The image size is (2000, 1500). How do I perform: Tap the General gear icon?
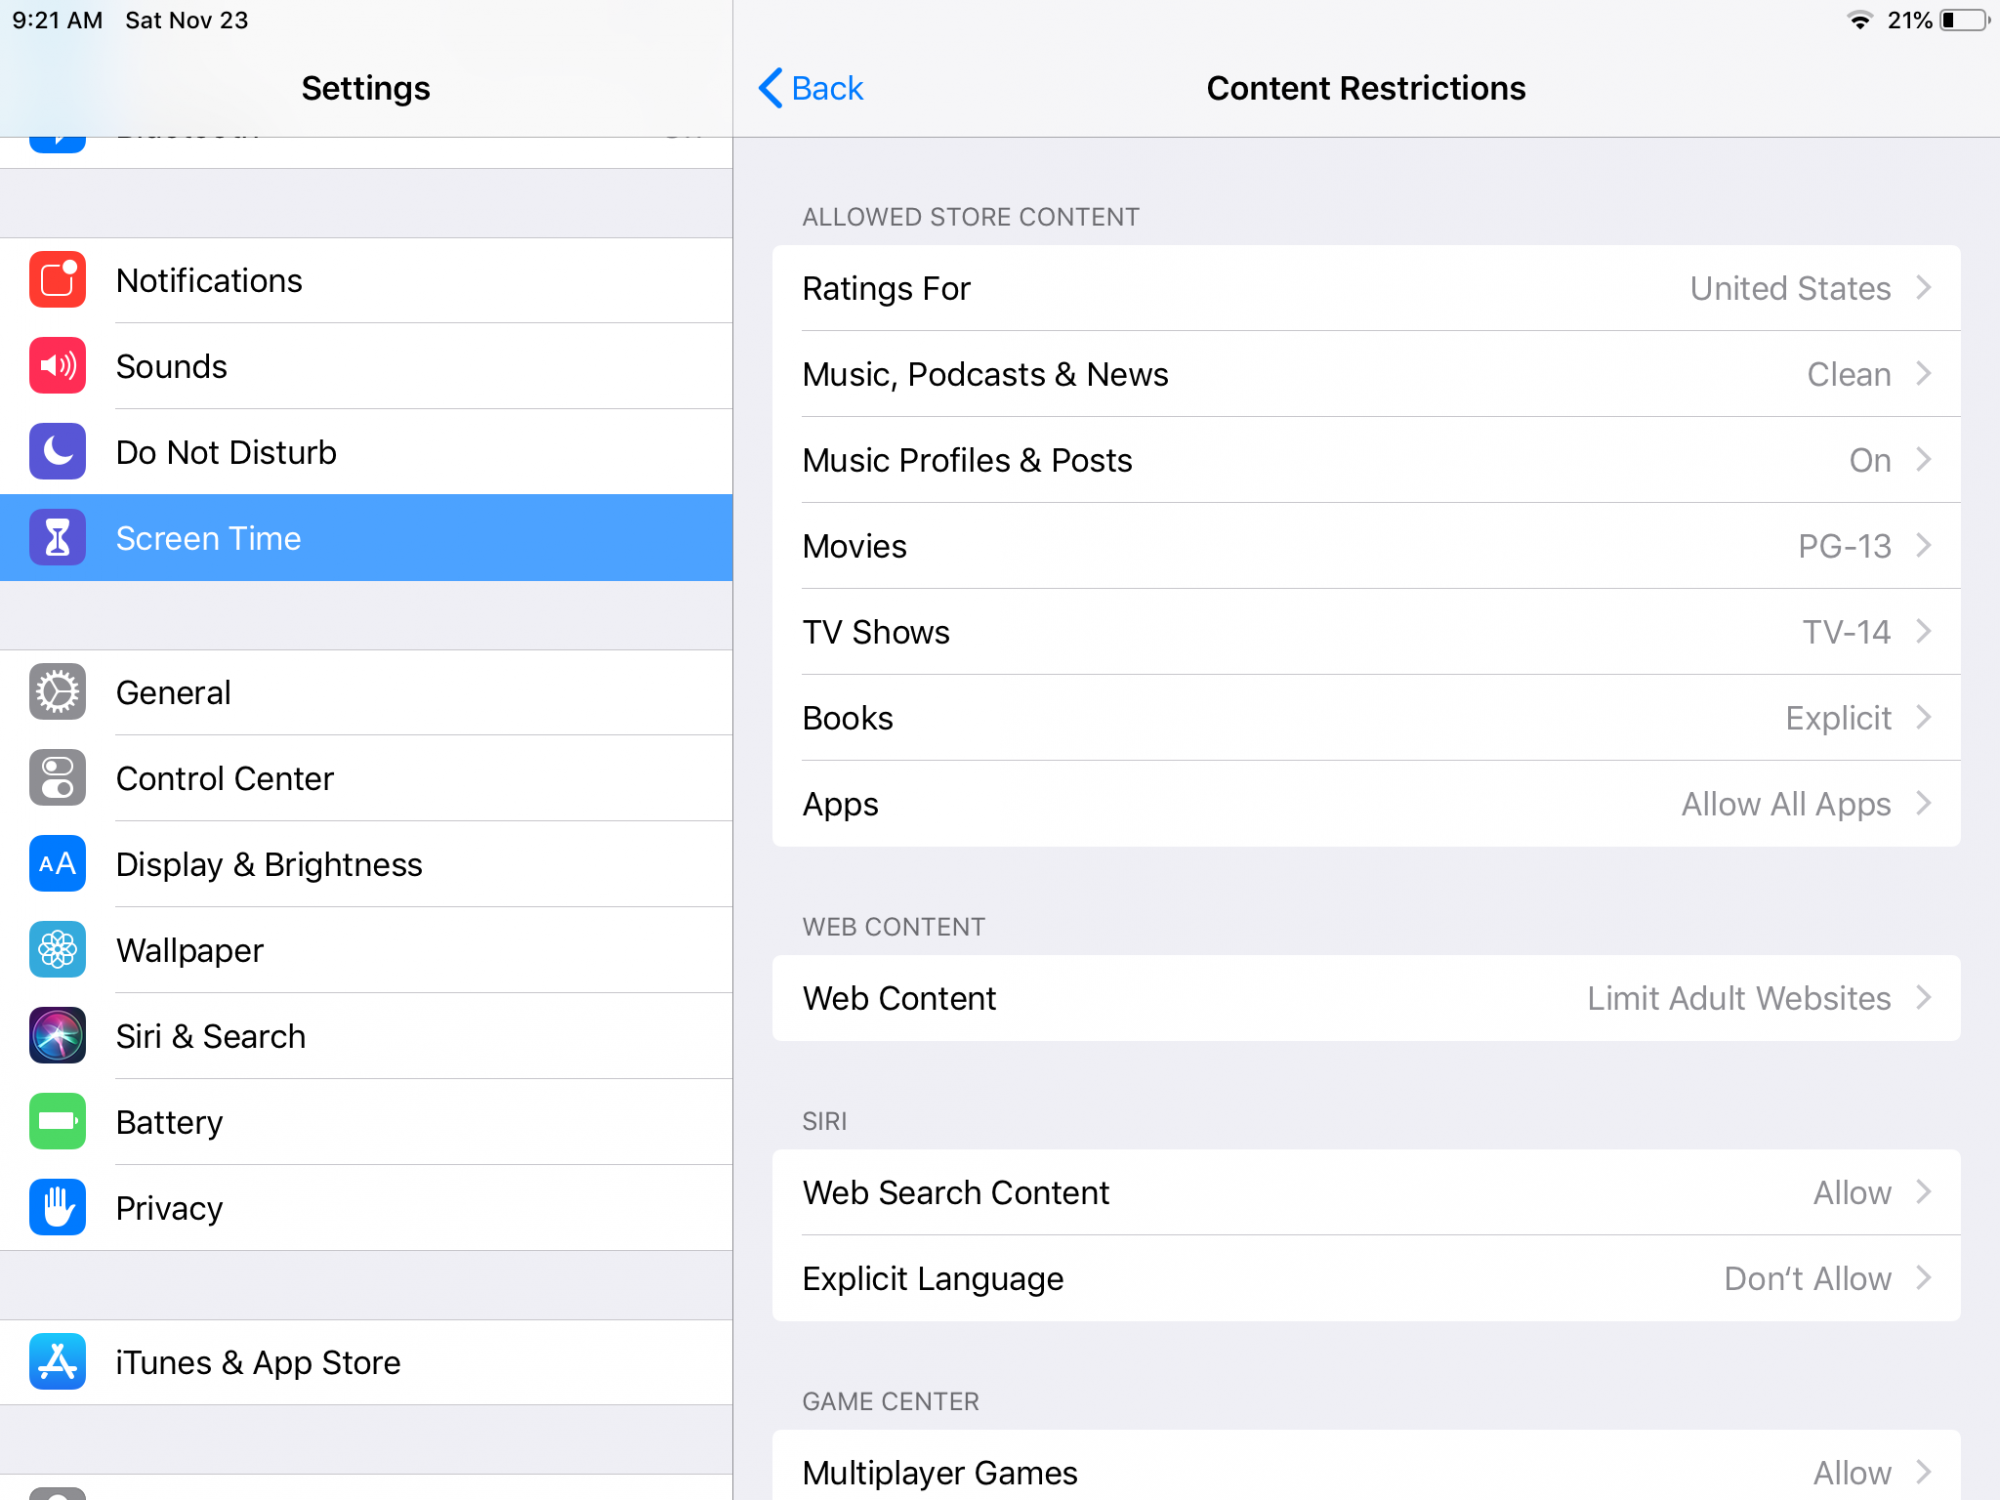tap(57, 692)
